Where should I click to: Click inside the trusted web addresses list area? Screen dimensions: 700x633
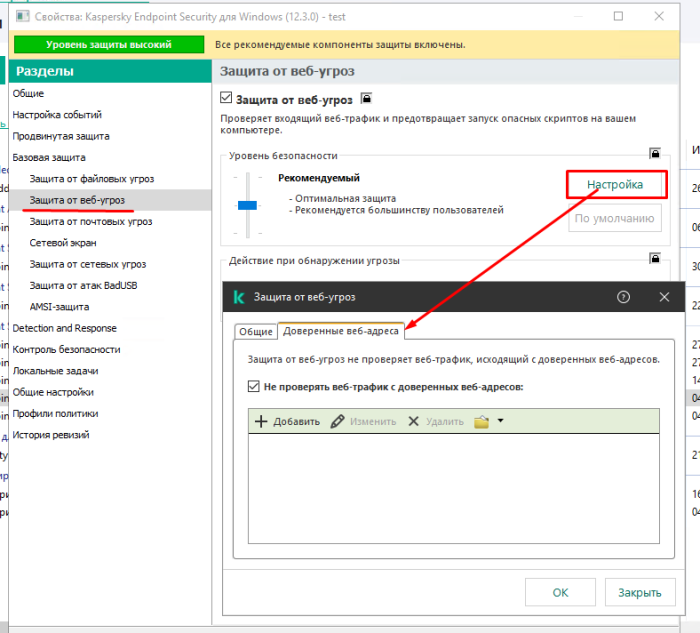pyautogui.click(x=454, y=488)
